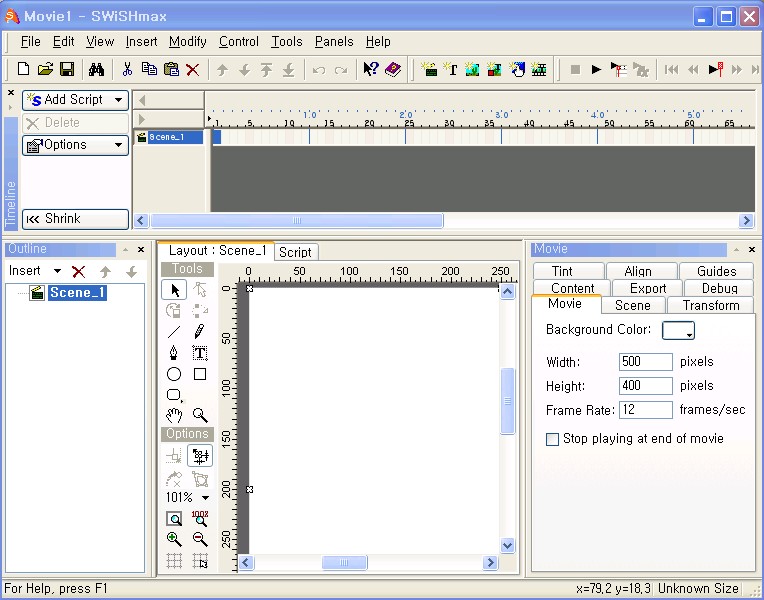Select the Scene_1 row in the timeline
The width and height of the screenshot is (764, 600).
click(x=169, y=137)
